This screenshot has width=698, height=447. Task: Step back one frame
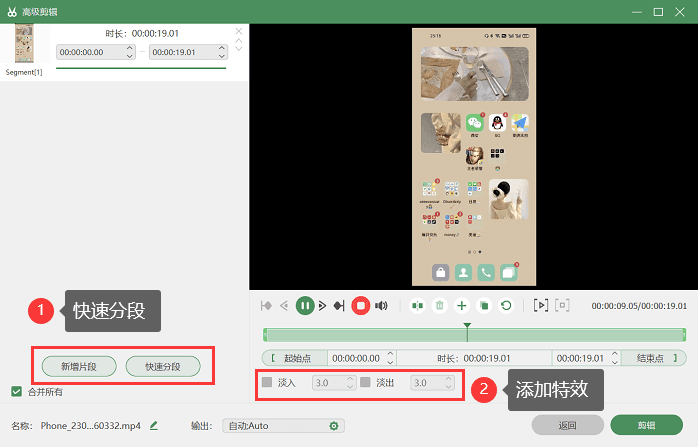[x=284, y=306]
